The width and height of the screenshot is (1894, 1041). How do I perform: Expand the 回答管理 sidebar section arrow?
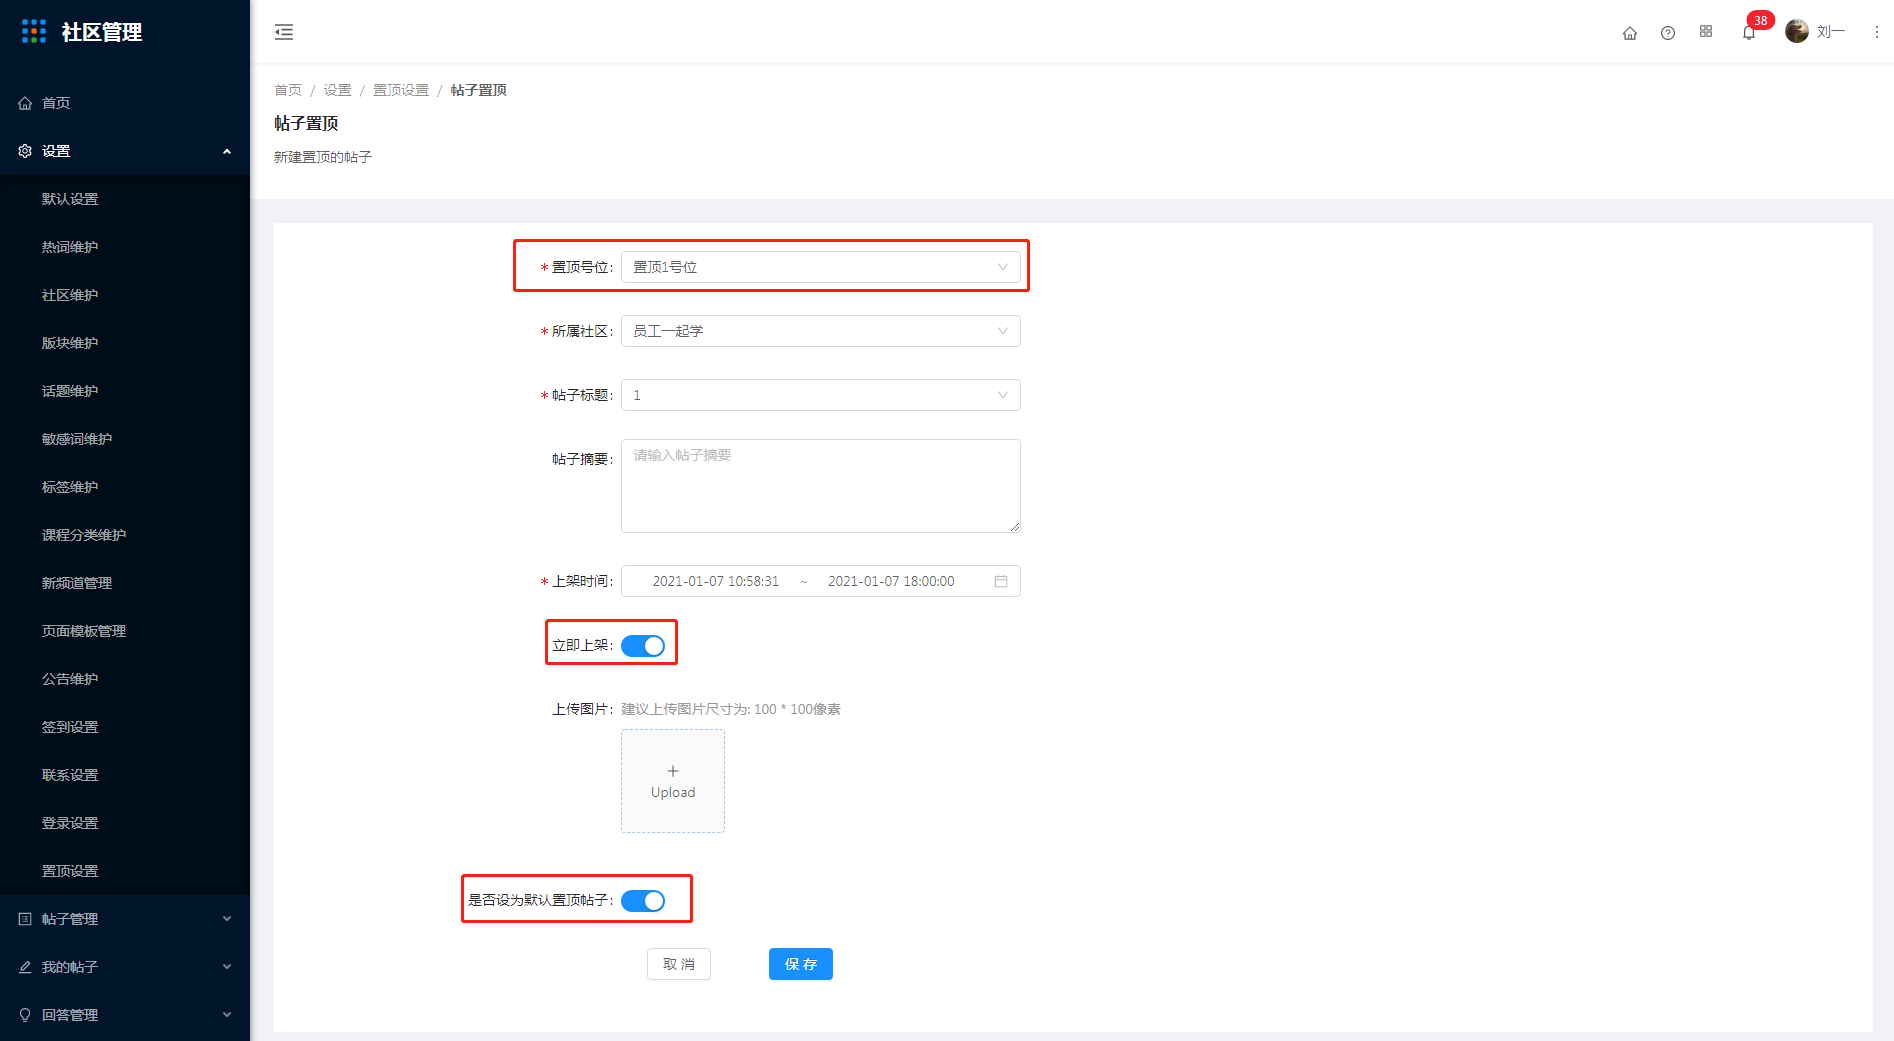click(227, 1015)
